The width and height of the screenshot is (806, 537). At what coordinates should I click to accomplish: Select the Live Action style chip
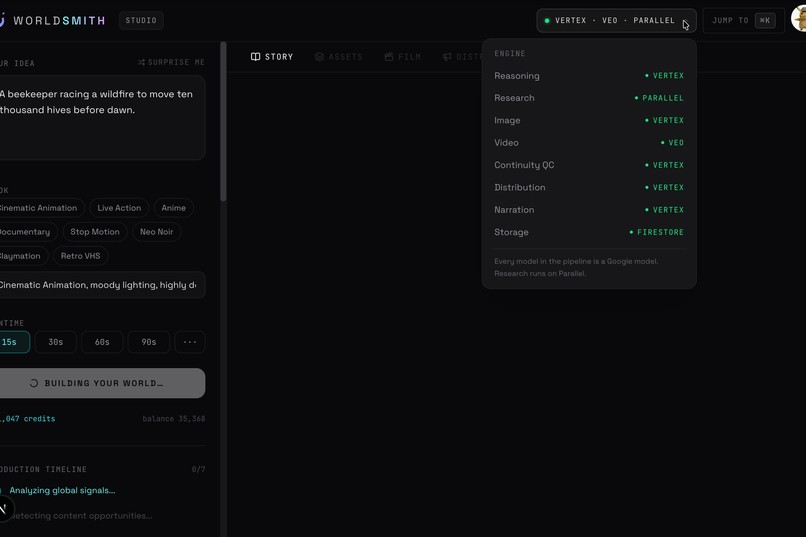point(119,208)
